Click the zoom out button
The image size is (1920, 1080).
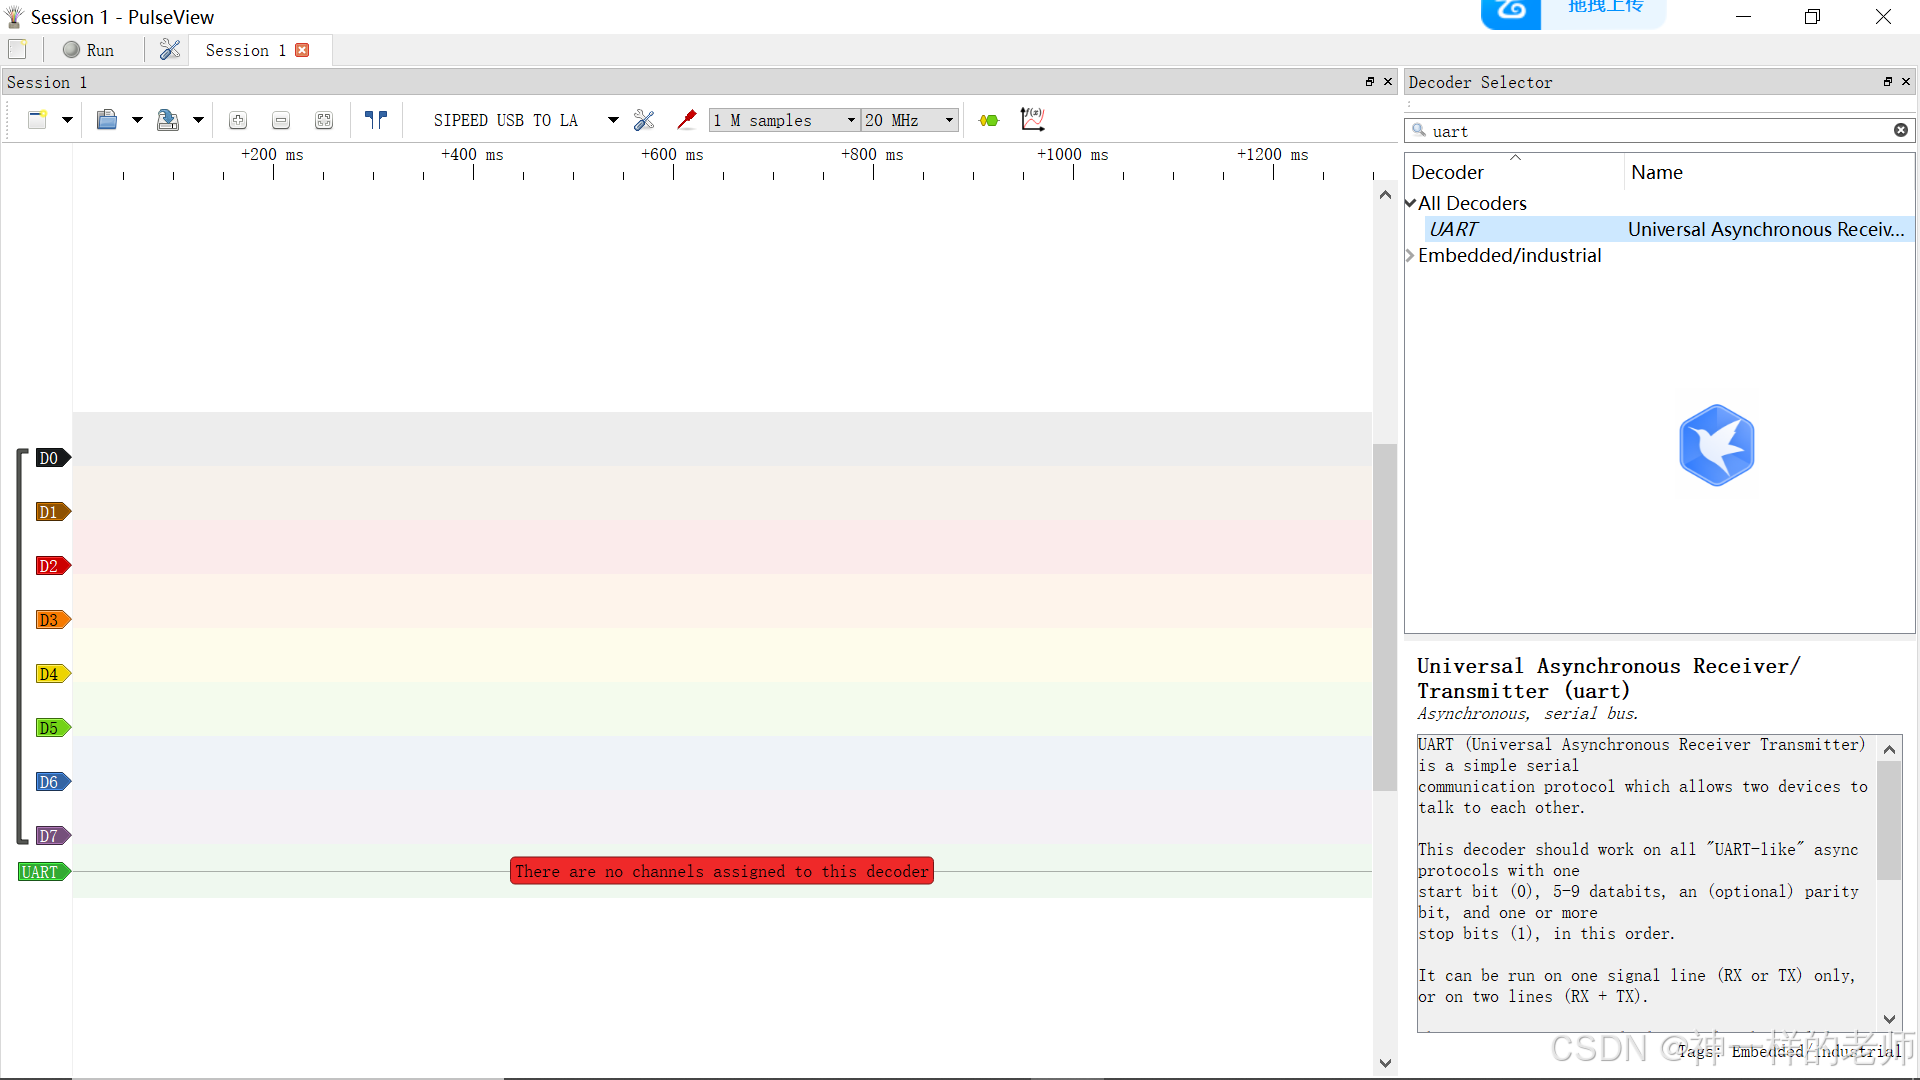(281, 120)
